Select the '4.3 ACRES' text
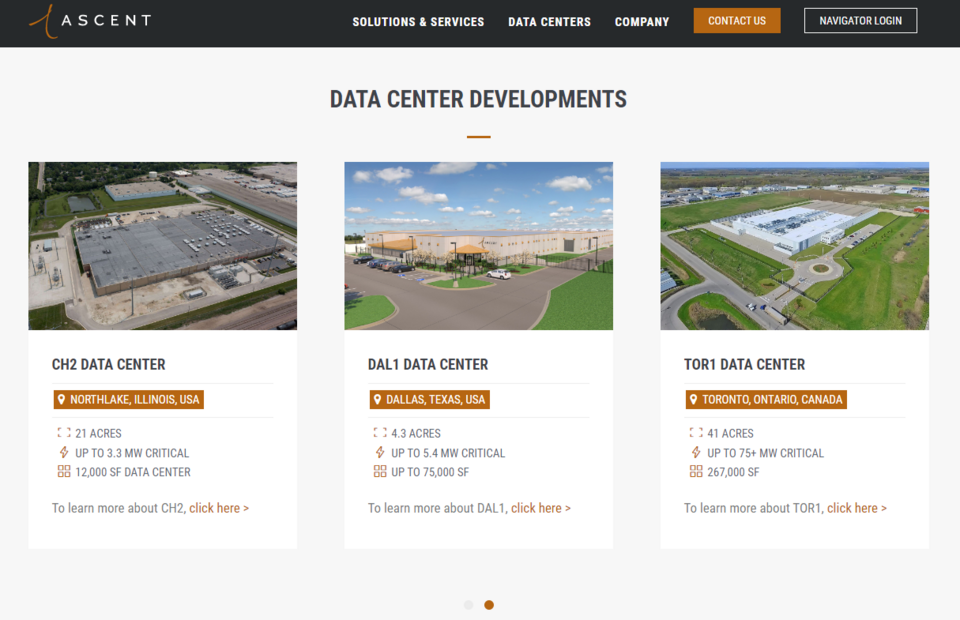 tap(416, 433)
